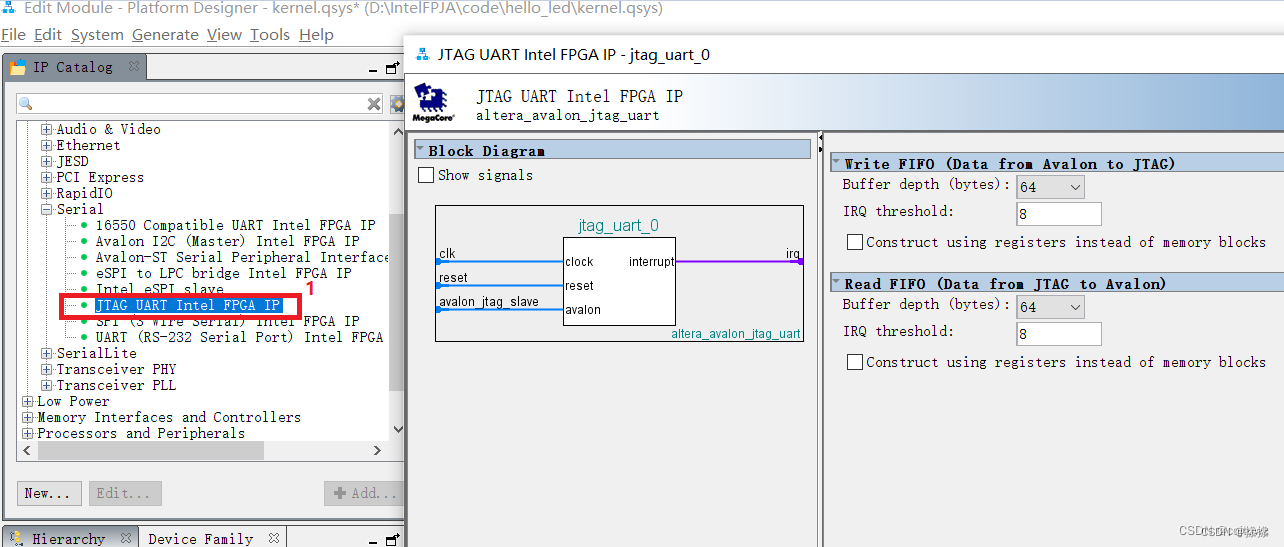Click the jtag_uart_0 block in diagram
1284x547 pixels.
[x=618, y=281]
